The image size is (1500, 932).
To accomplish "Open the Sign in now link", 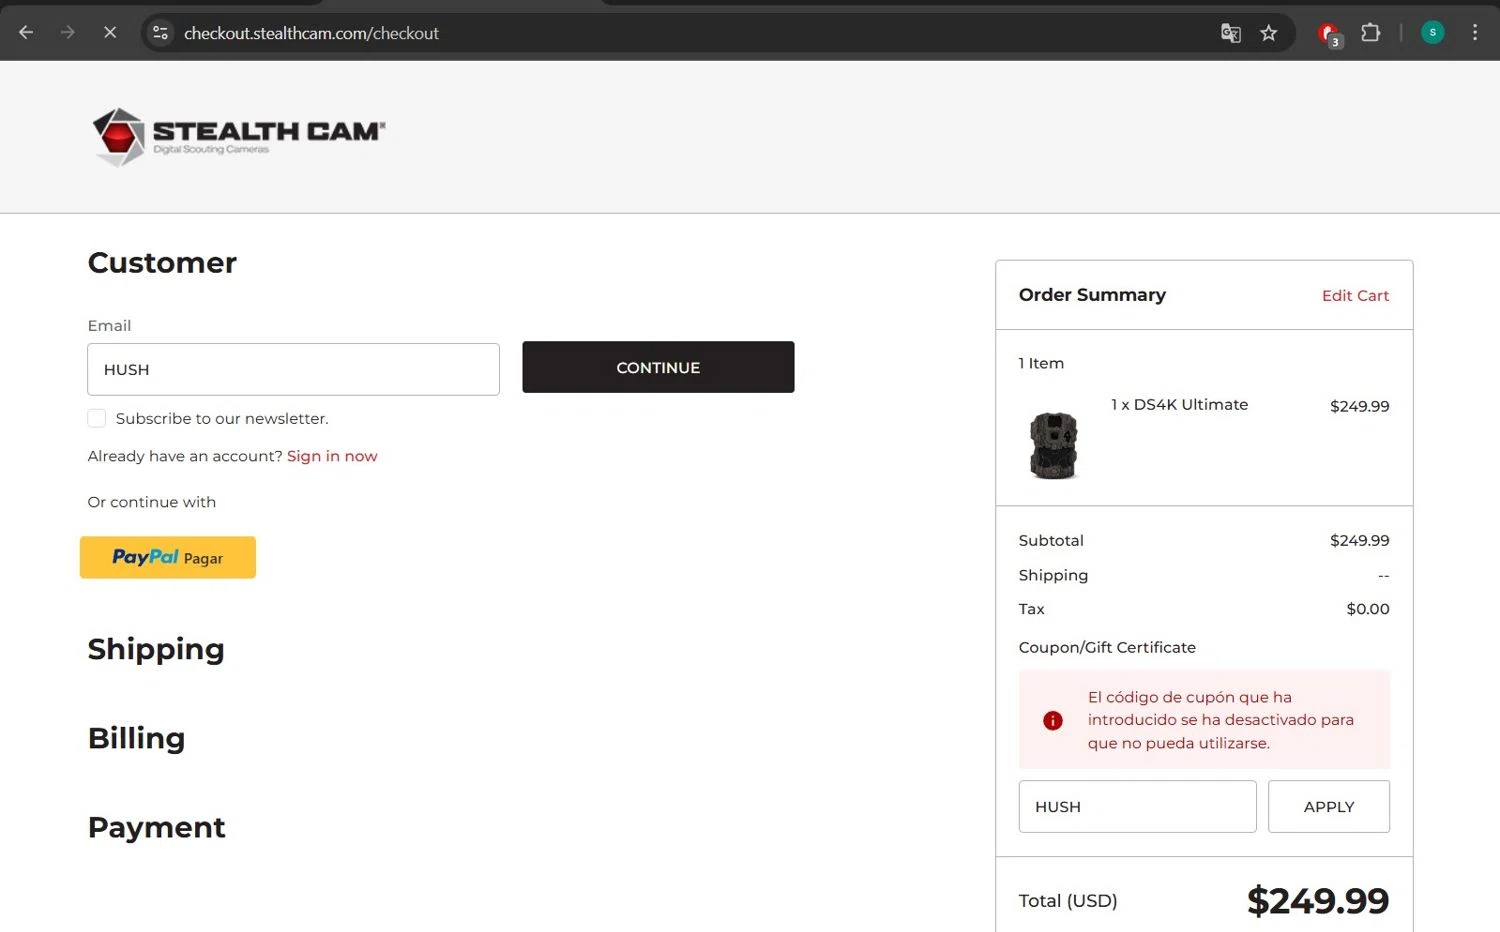I will pos(332,456).
